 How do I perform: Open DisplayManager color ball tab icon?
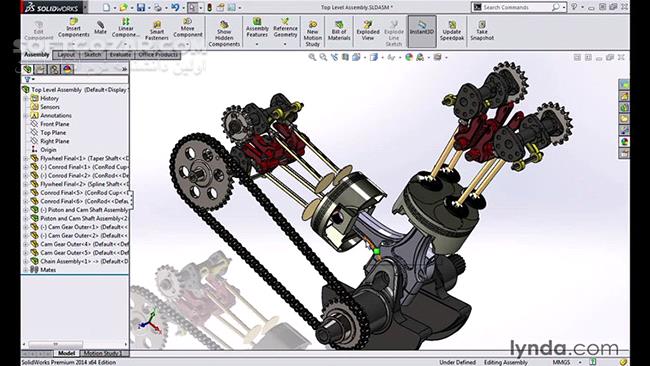(68, 69)
